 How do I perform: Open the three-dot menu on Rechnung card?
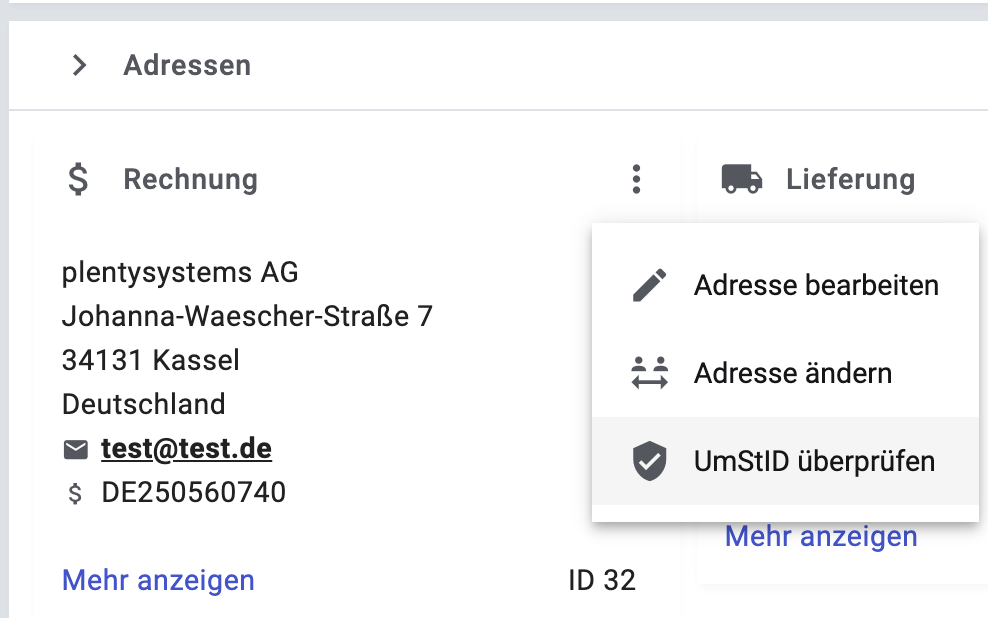pos(636,180)
